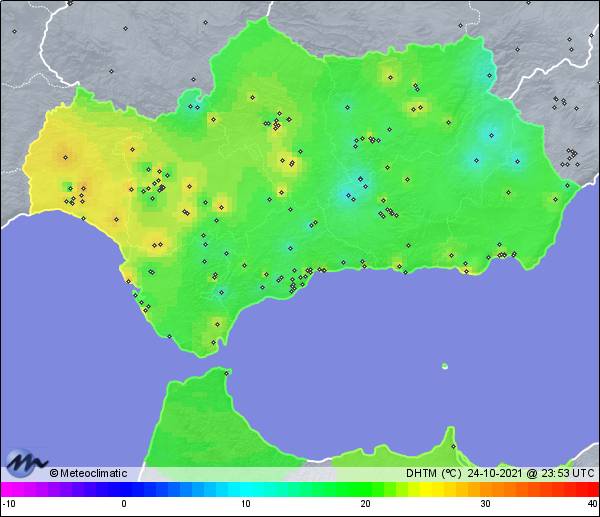Image resolution: width=600 pixels, height=517 pixels.
Task: Select the station marker at Ceuta's northern tip
Action: point(227,373)
